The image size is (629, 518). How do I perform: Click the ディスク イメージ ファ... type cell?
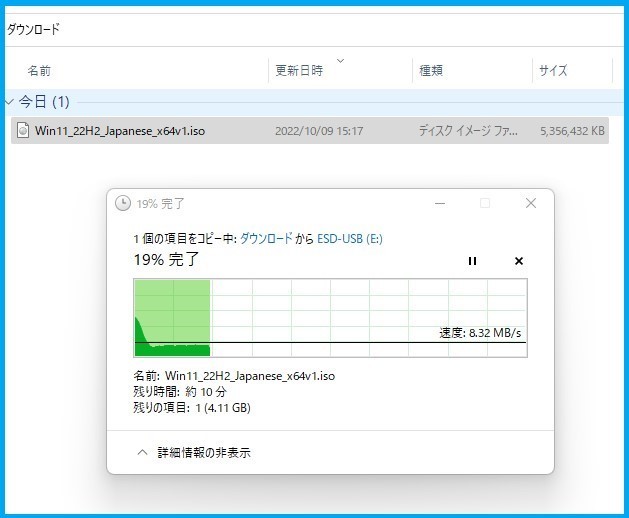click(x=468, y=131)
